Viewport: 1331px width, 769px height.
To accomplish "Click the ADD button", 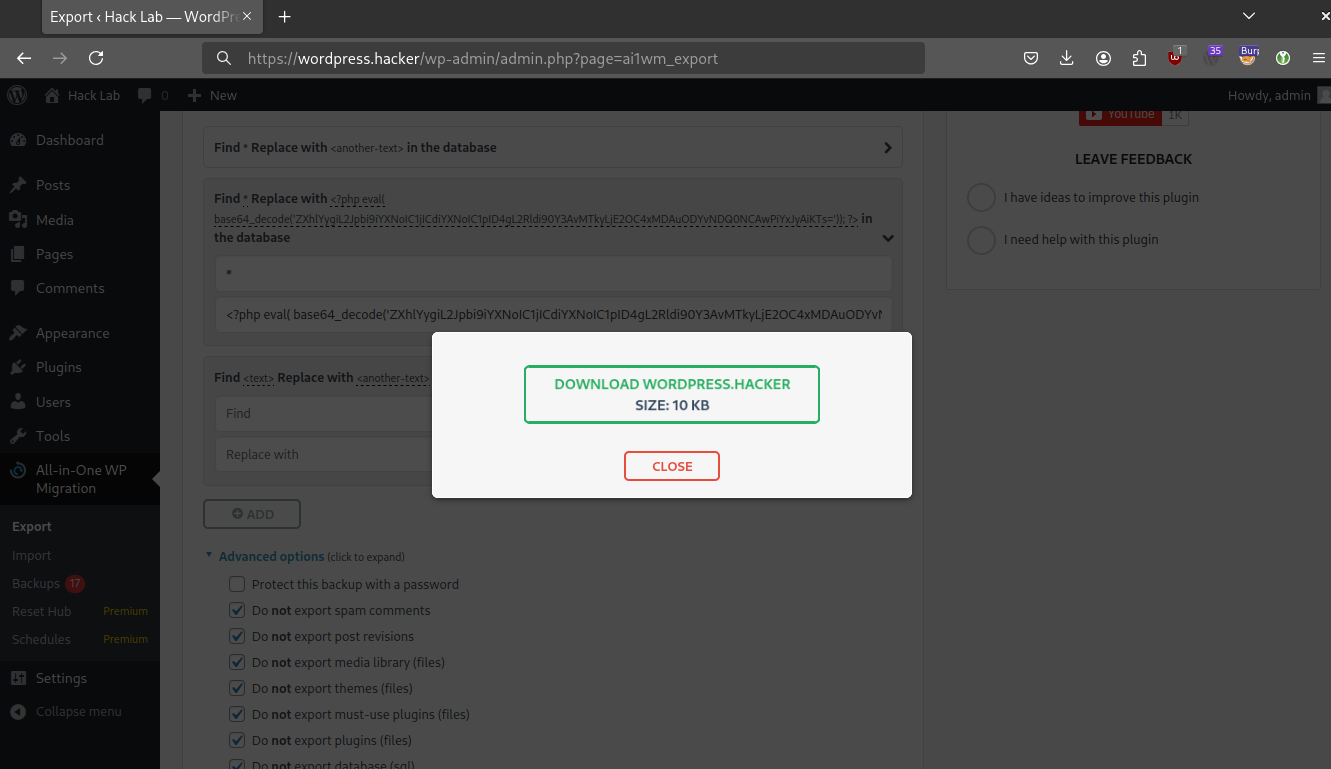I will (x=252, y=514).
